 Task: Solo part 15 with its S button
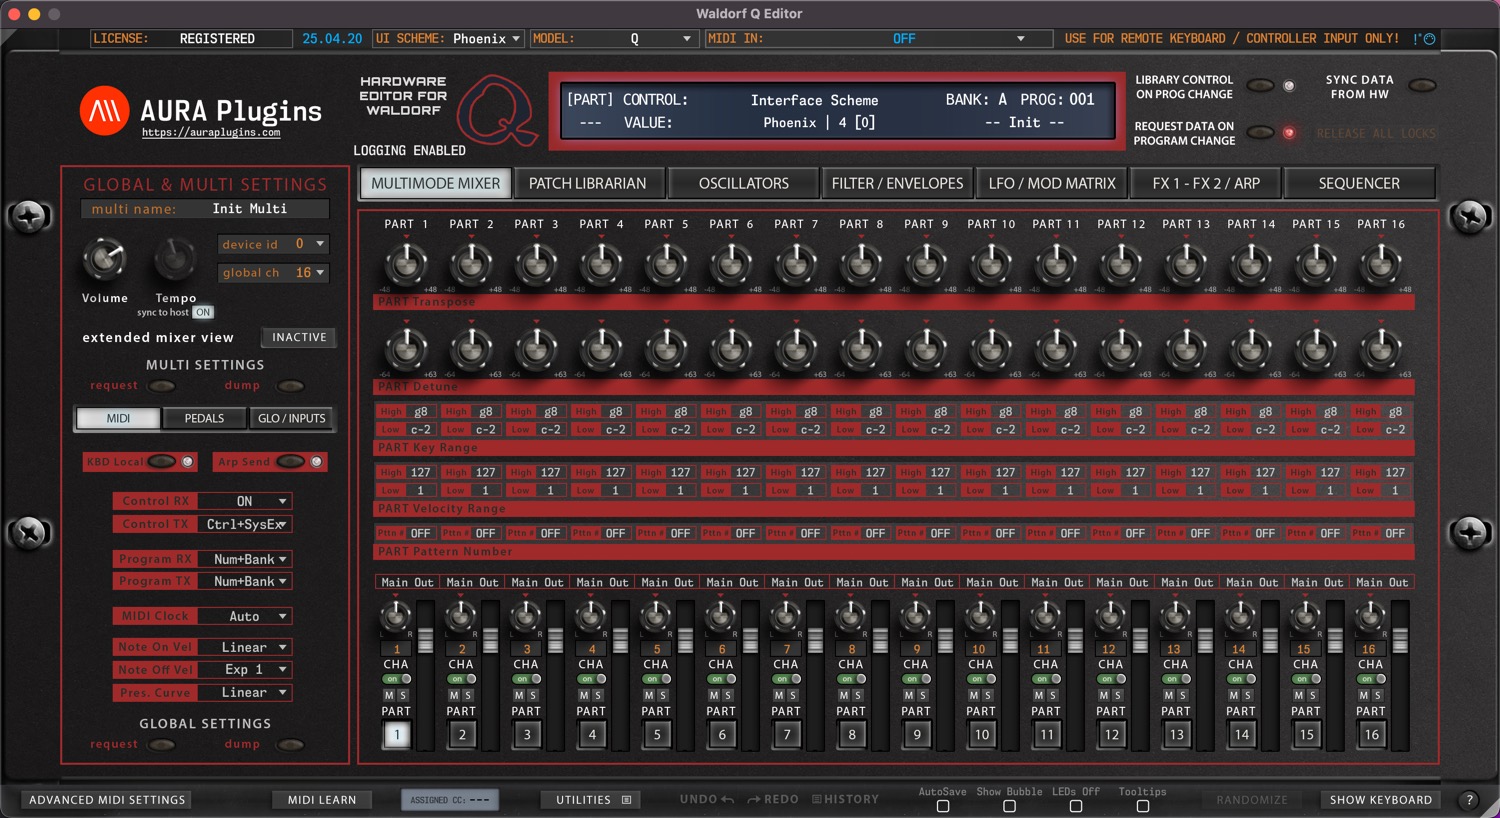point(1313,695)
